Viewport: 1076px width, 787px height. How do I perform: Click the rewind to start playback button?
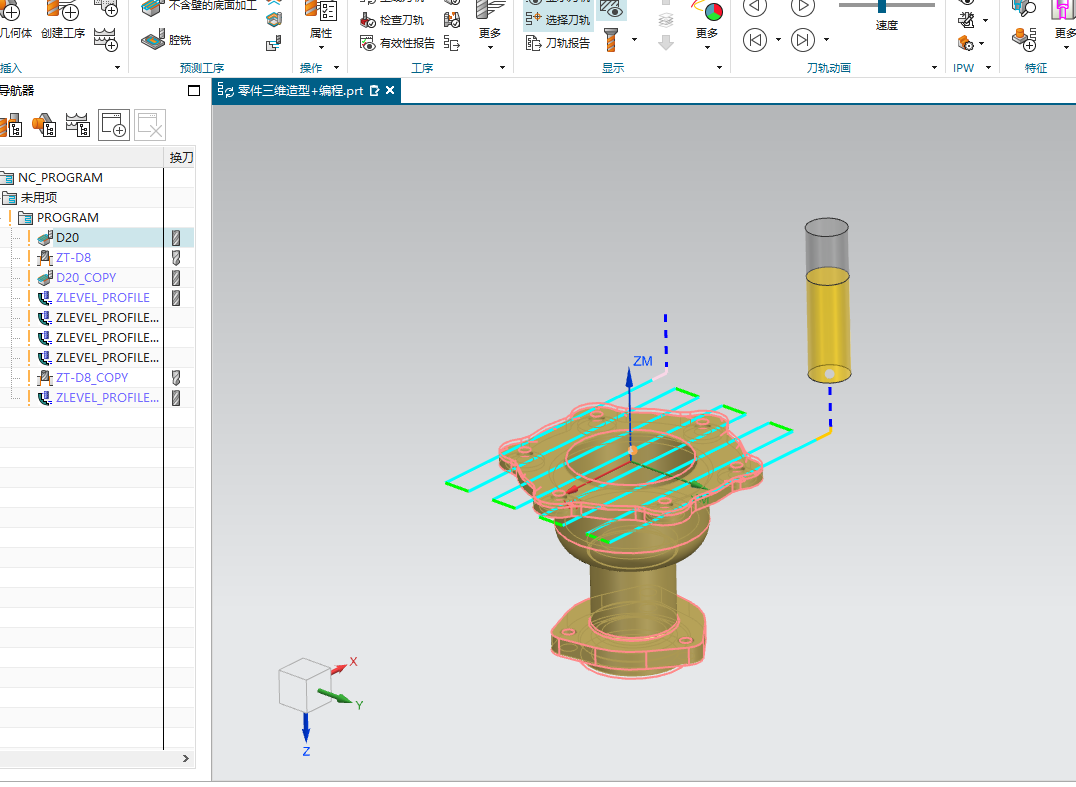tap(755, 40)
